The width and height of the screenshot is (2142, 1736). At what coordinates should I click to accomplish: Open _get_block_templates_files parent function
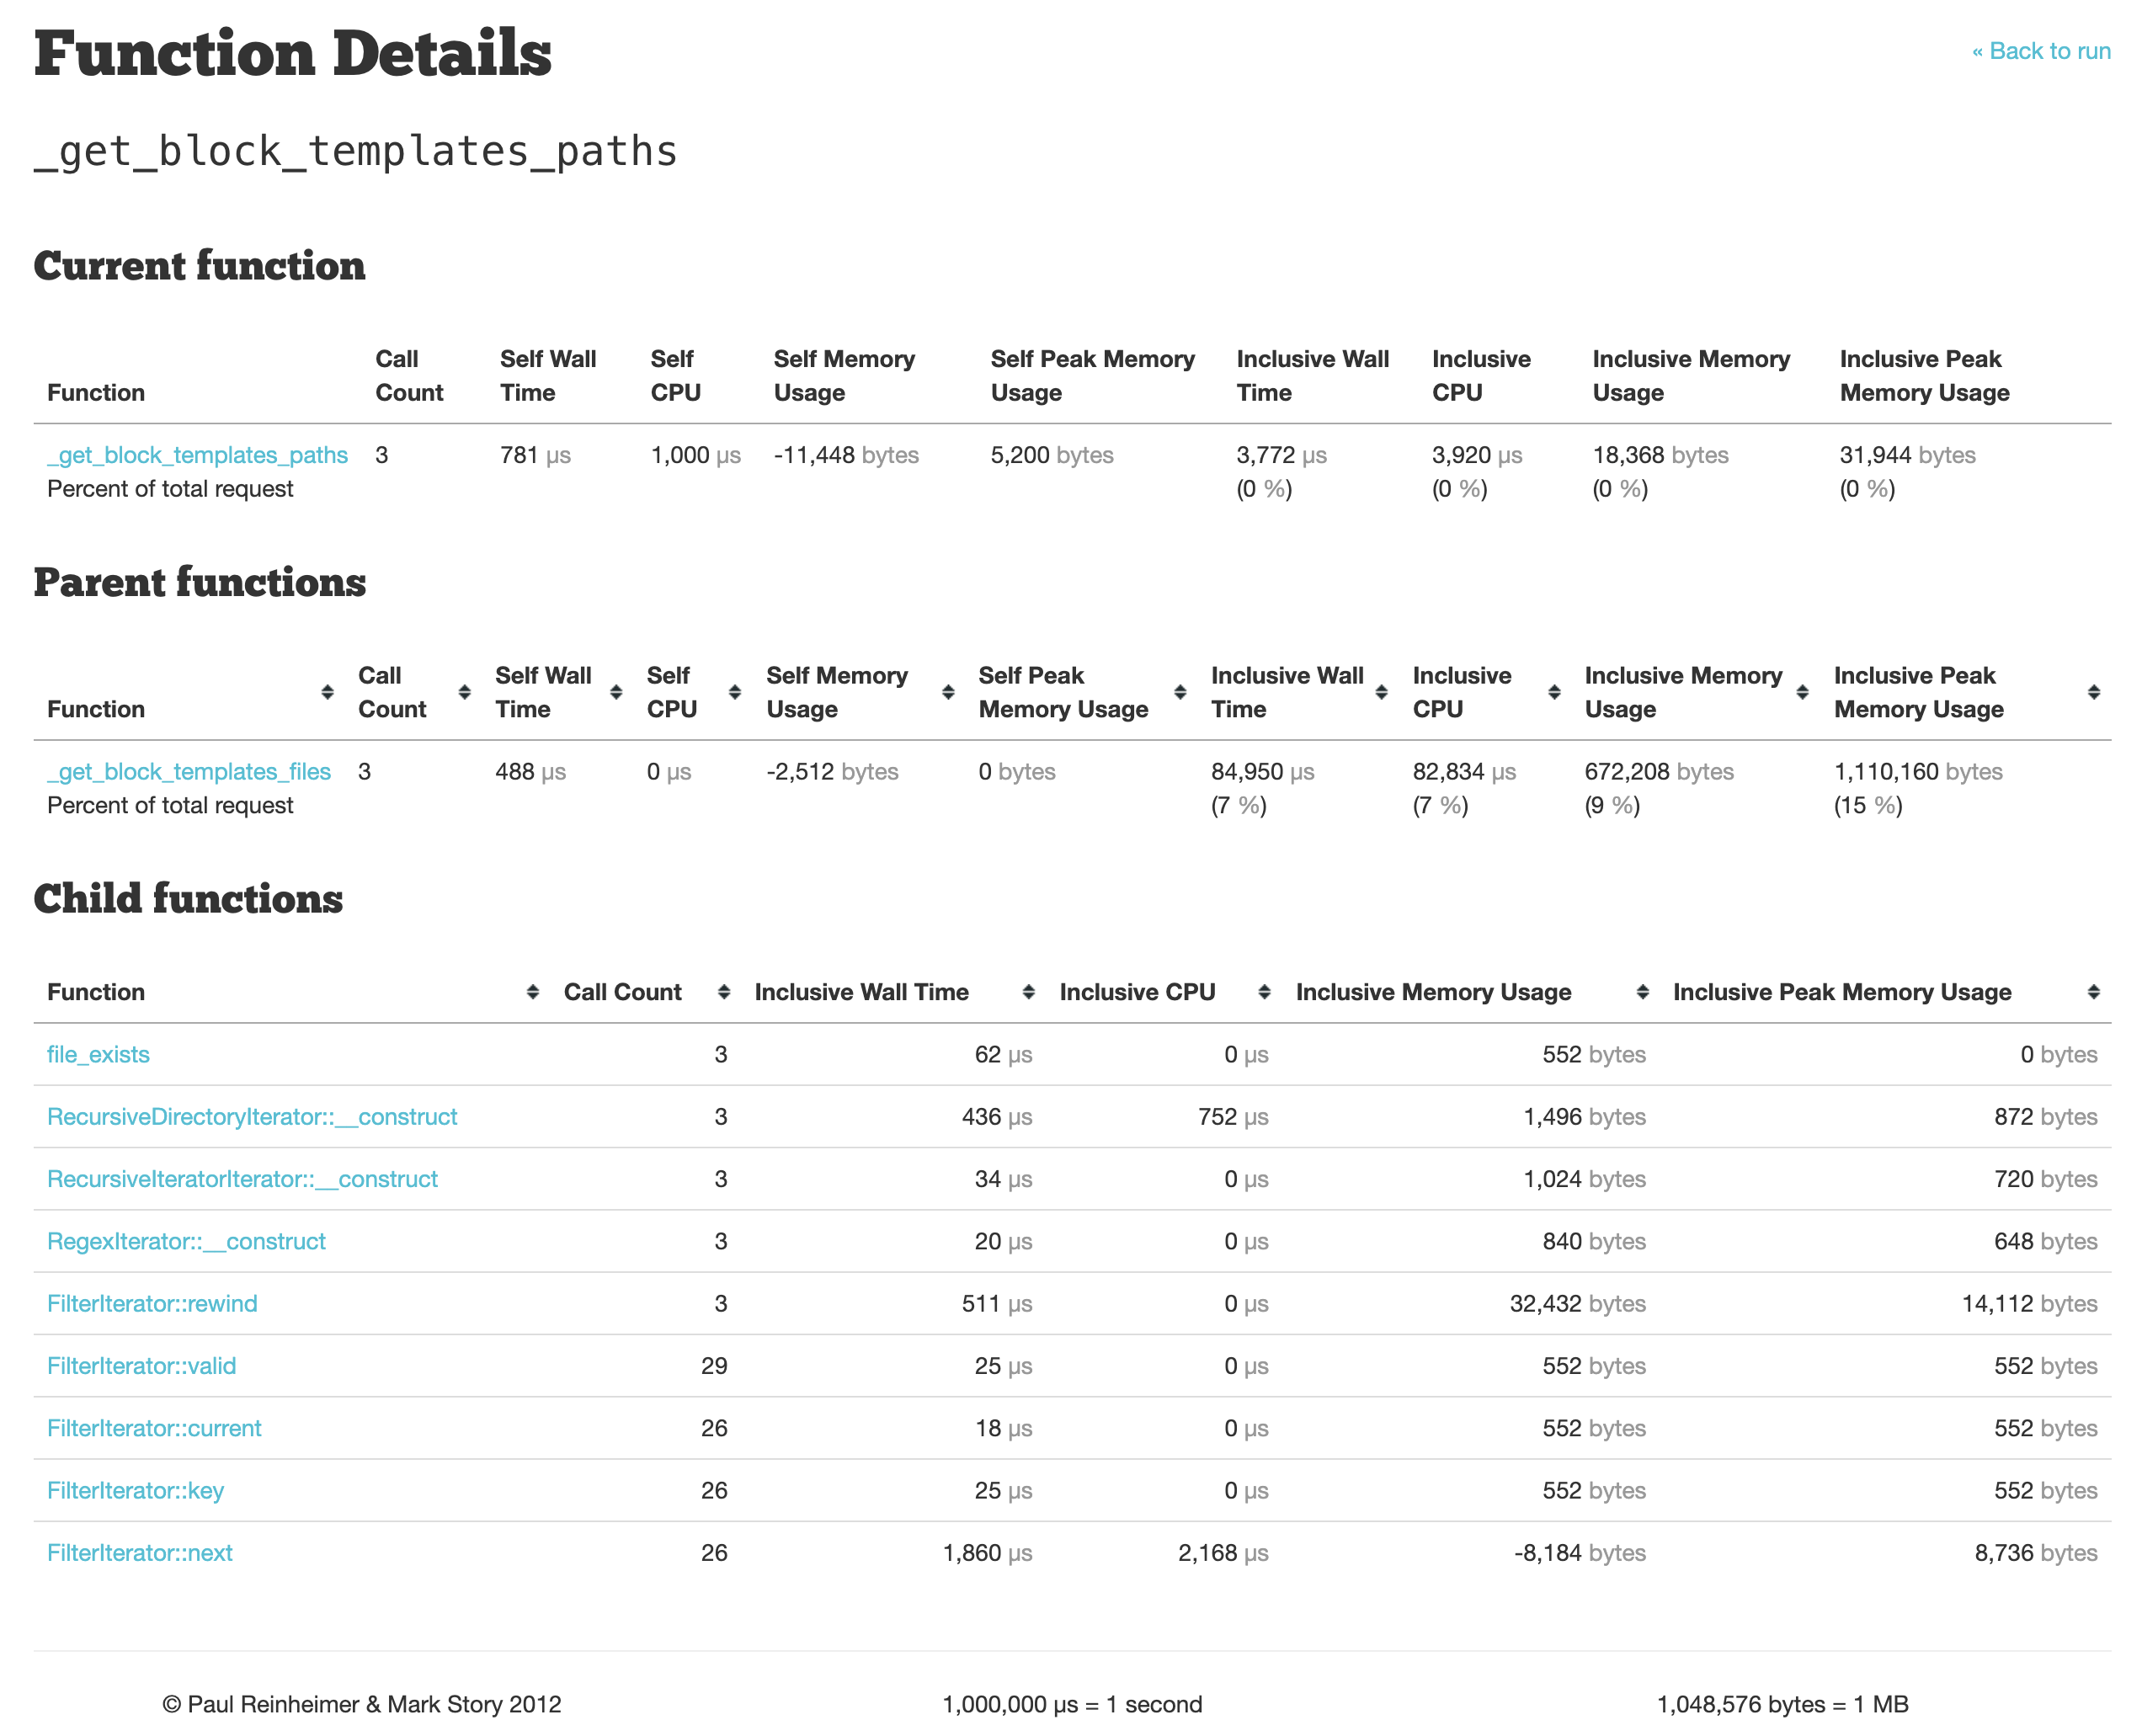(x=189, y=772)
